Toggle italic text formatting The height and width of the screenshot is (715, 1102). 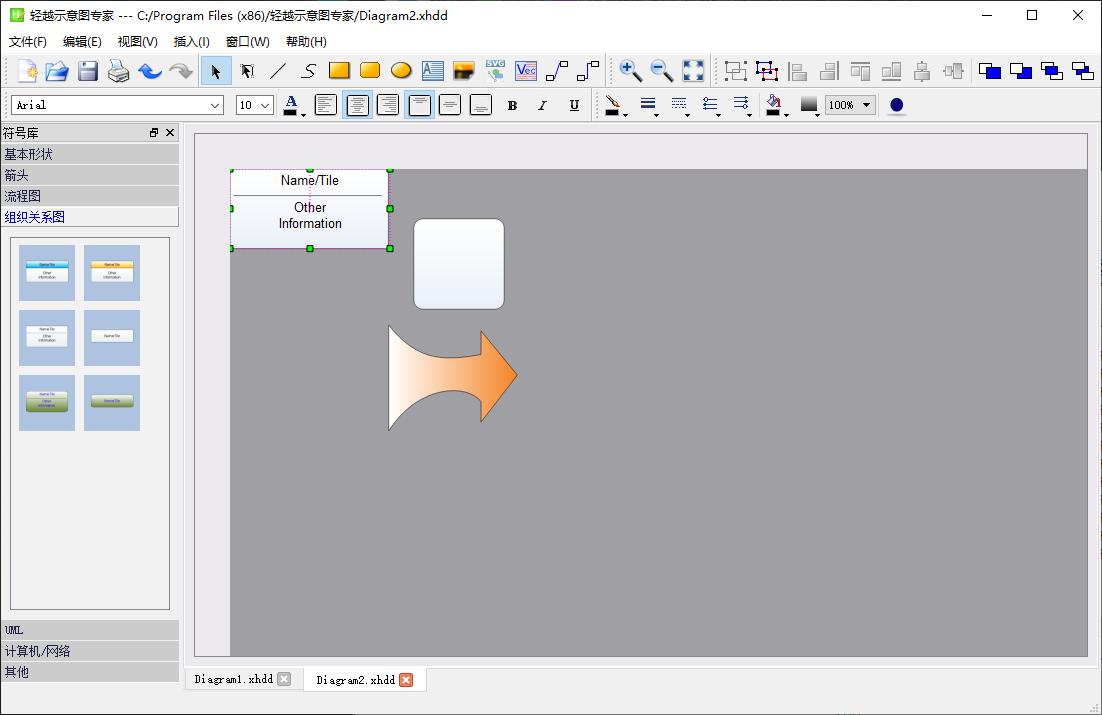(543, 105)
